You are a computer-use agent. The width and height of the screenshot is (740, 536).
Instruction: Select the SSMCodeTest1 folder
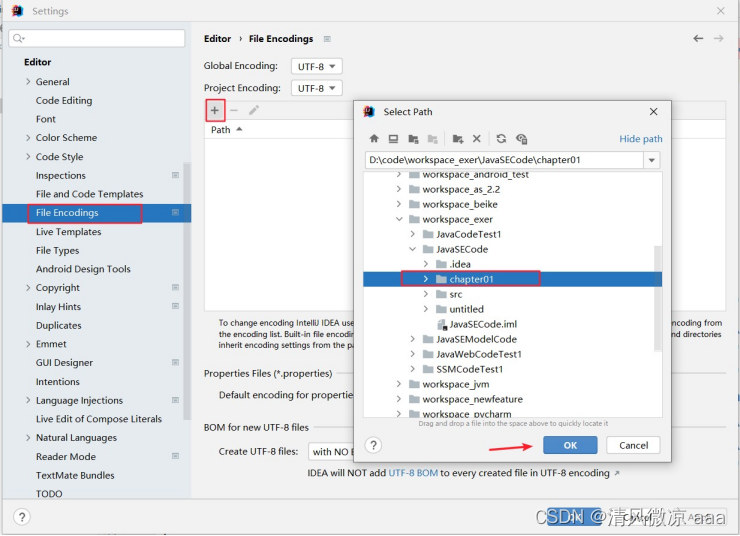[x=463, y=369]
